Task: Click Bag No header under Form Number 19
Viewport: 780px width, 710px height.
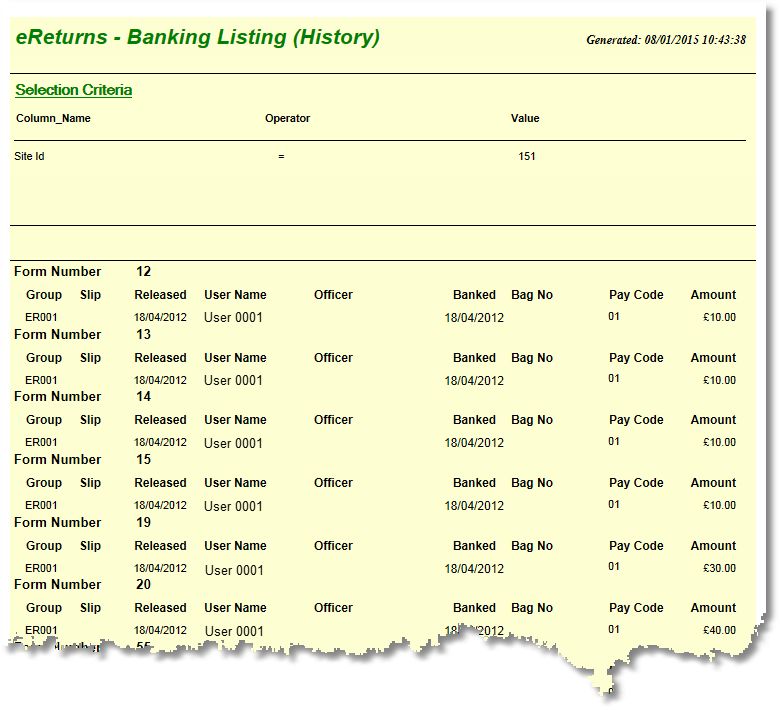Action: click(x=532, y=546)
